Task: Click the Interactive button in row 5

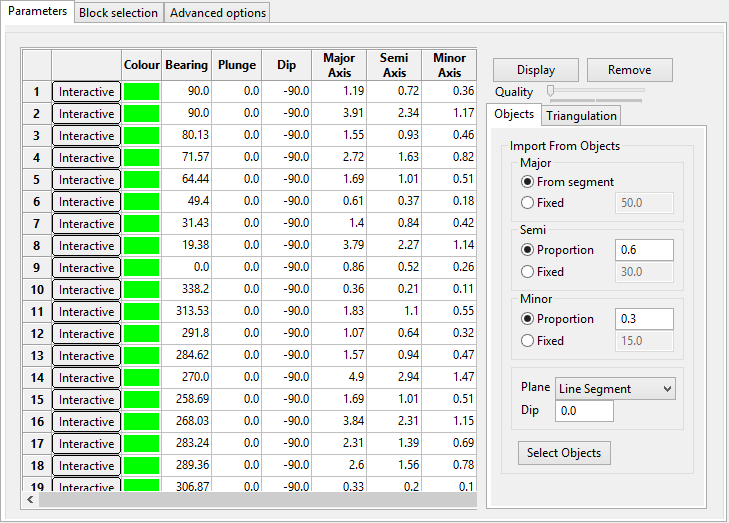Action: [x=86, y=180]
